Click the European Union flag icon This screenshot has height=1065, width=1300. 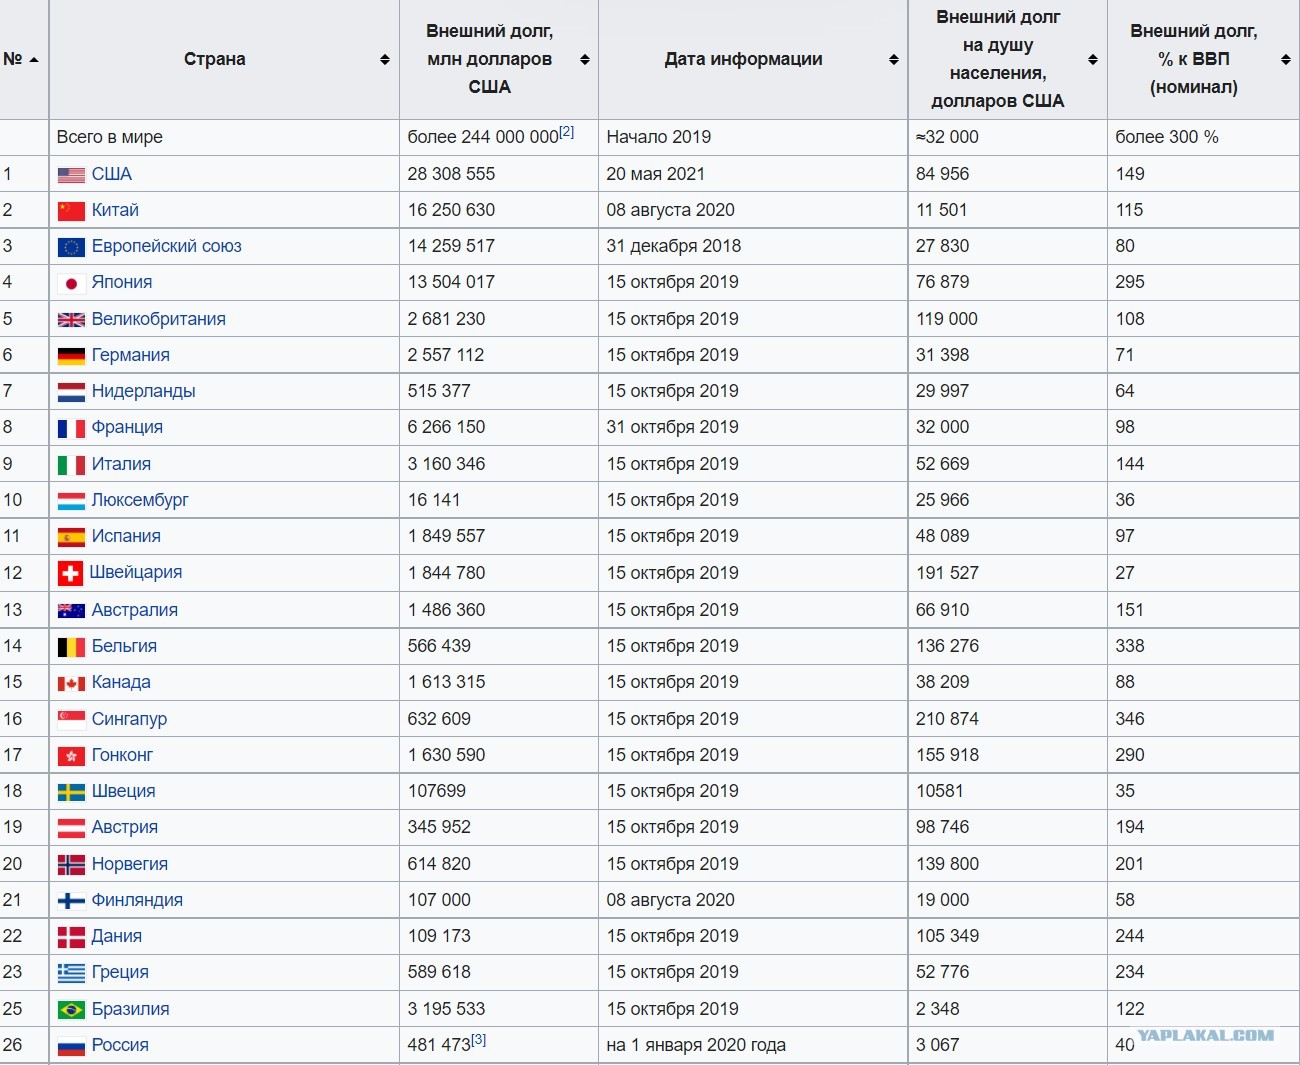71,247
